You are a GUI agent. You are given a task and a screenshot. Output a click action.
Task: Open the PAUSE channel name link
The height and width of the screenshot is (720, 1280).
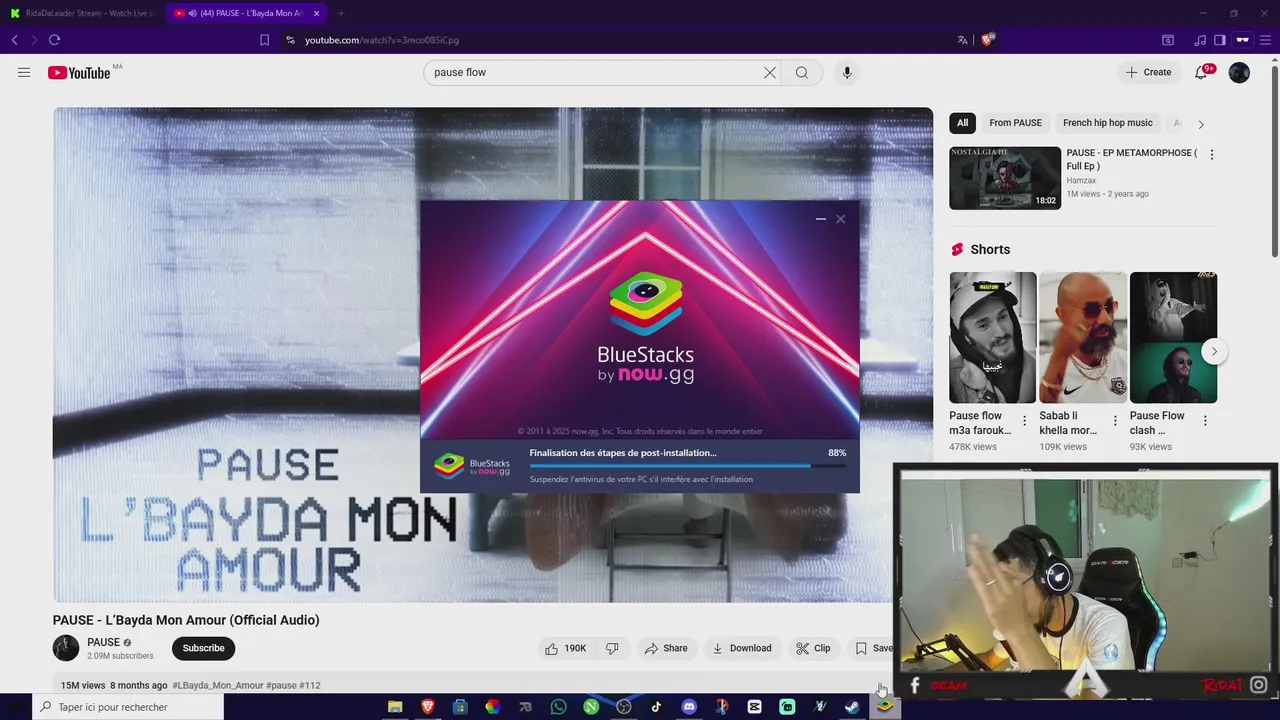(x=103, y=642)
